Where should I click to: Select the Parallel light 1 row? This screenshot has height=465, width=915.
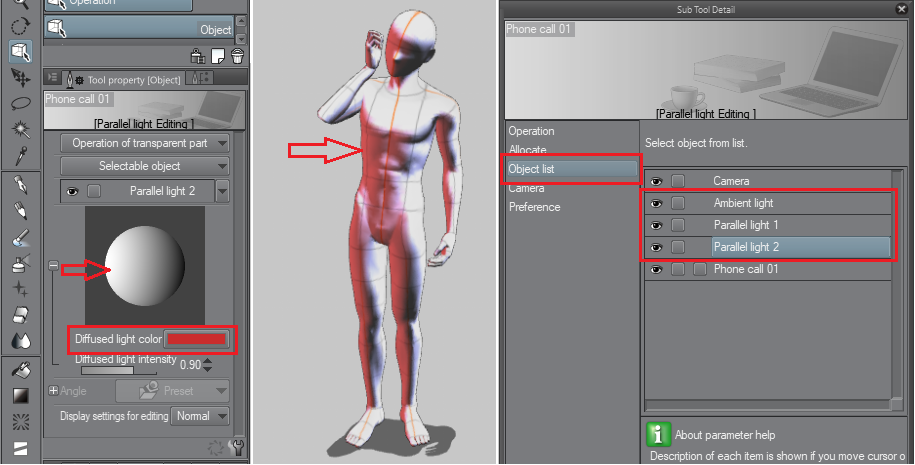768,225
